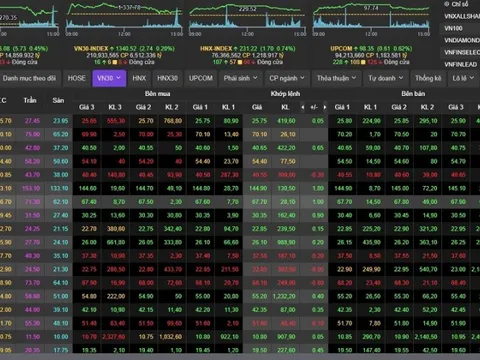The image size is (480, 360).
Task: Open the Thỏa thuận dropdown
Action: click(x=336, y=78)
